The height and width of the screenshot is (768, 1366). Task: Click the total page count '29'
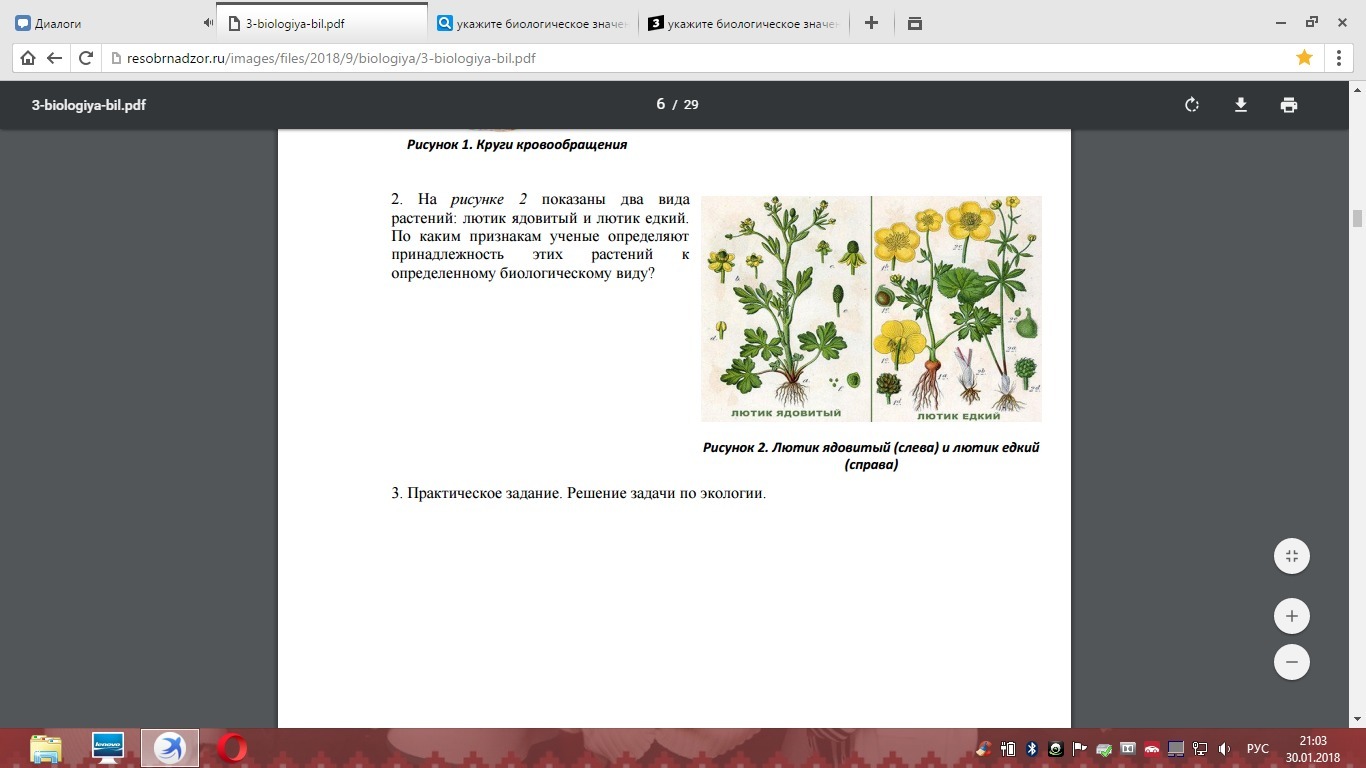(x=691, y=105)
